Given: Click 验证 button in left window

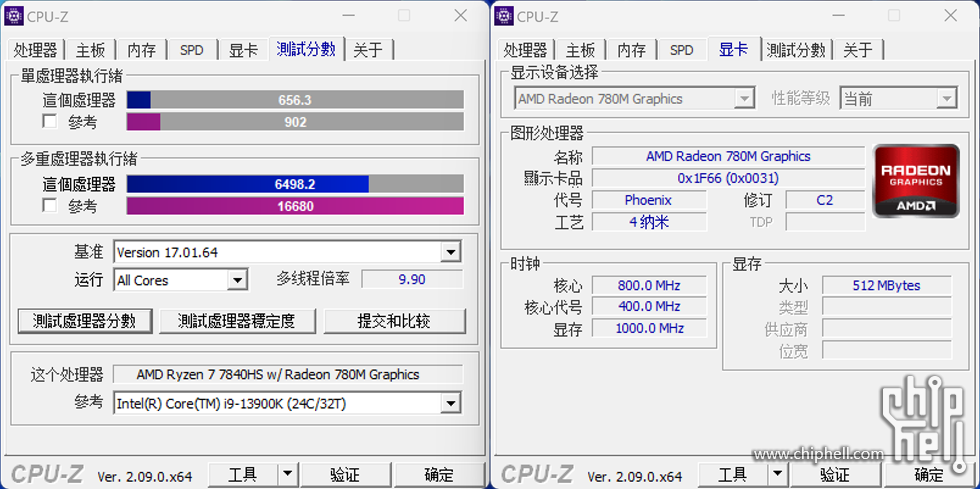Looking at the screenshot, I should pyautogui.click(x=345, y=475).
